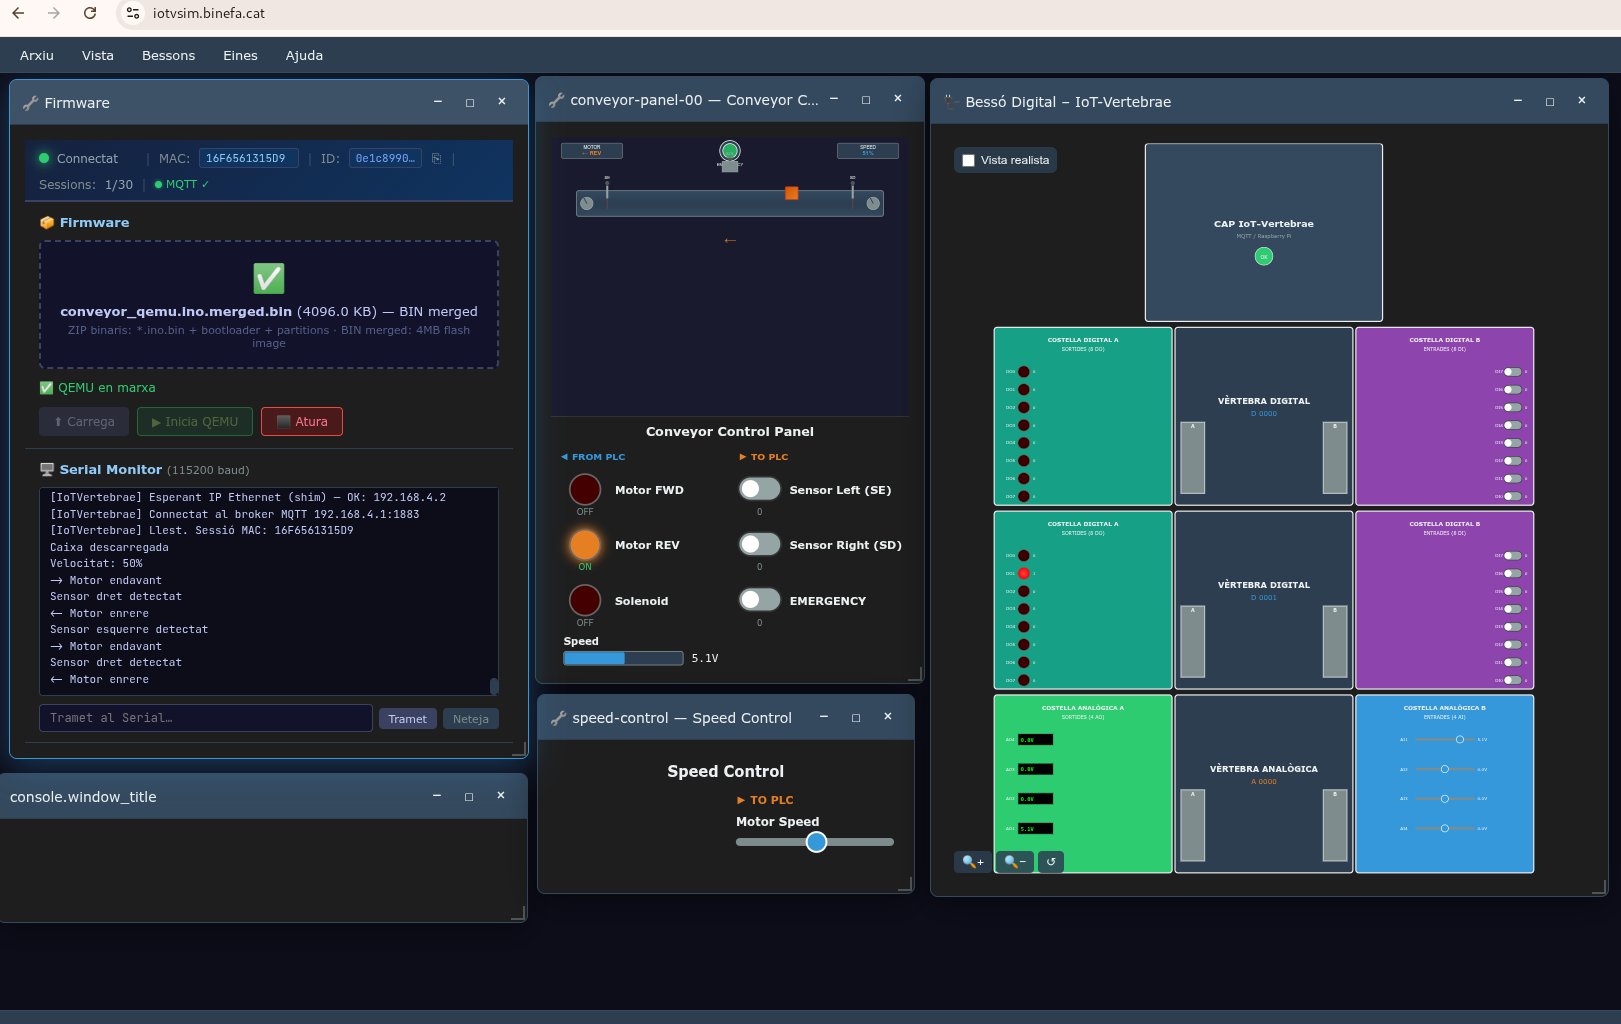Open the Arxiu menu
1621x1024 pixels.
pos(37,55)
